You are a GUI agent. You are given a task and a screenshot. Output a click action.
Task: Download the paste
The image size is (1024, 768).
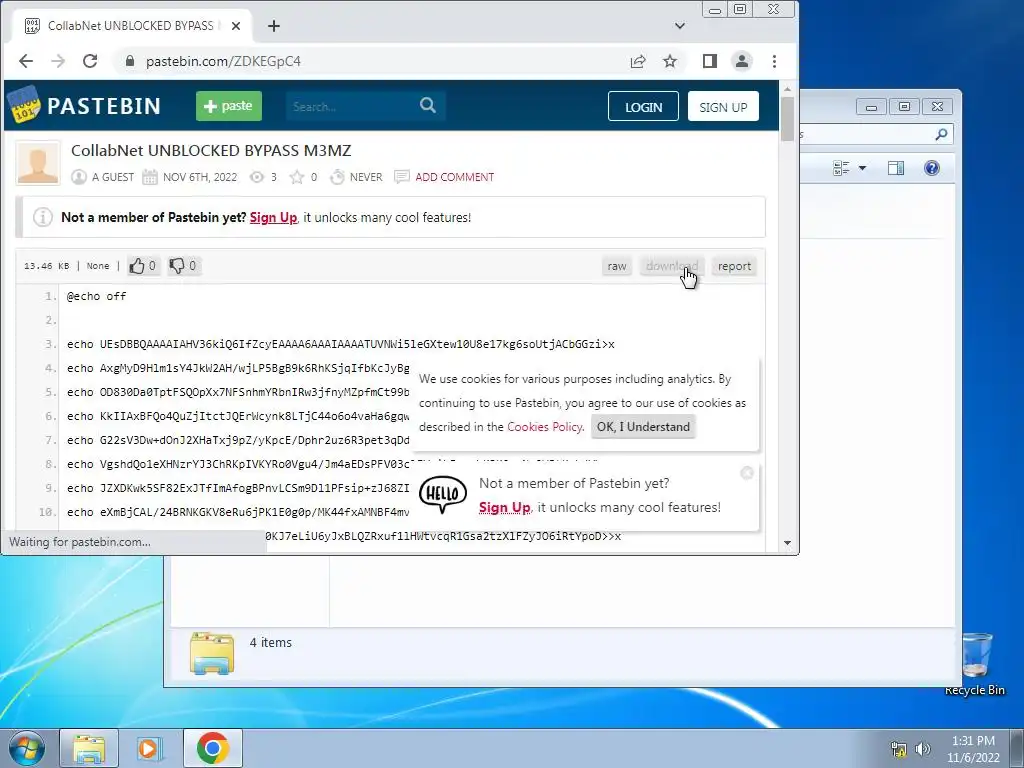tap(671, 266)
